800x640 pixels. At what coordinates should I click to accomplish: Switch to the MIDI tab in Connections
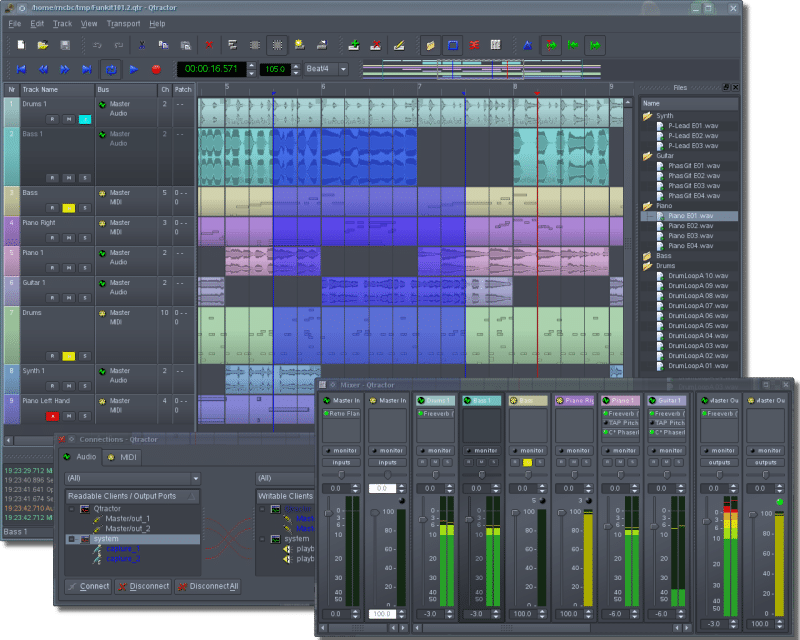click(x=122, y=457)
